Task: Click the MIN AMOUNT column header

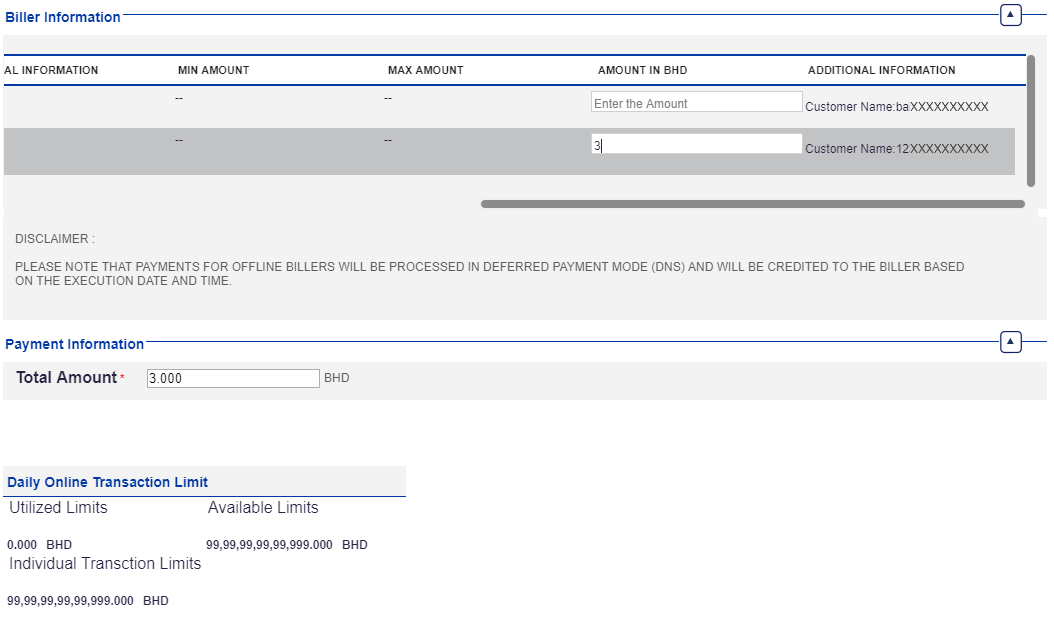Action: [213, 70]
